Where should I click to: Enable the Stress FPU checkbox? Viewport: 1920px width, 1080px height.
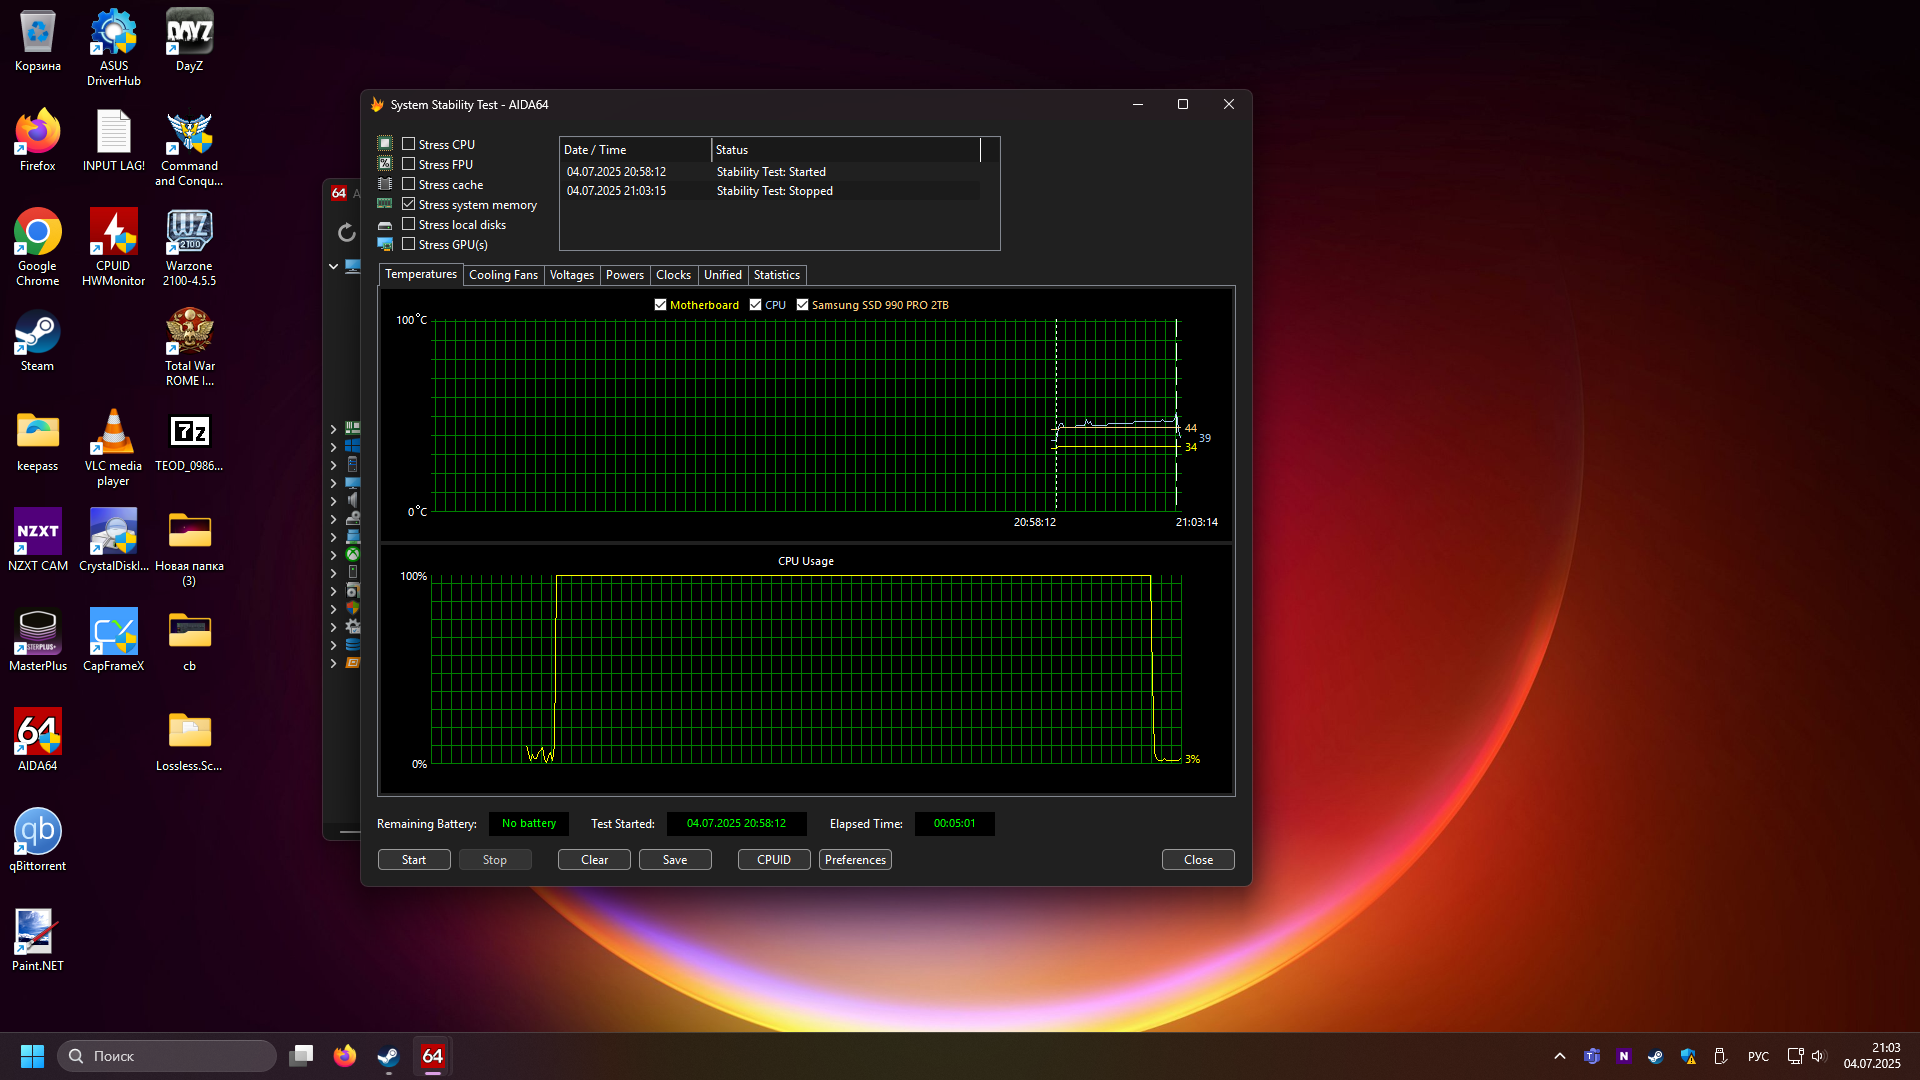(408, 164)
